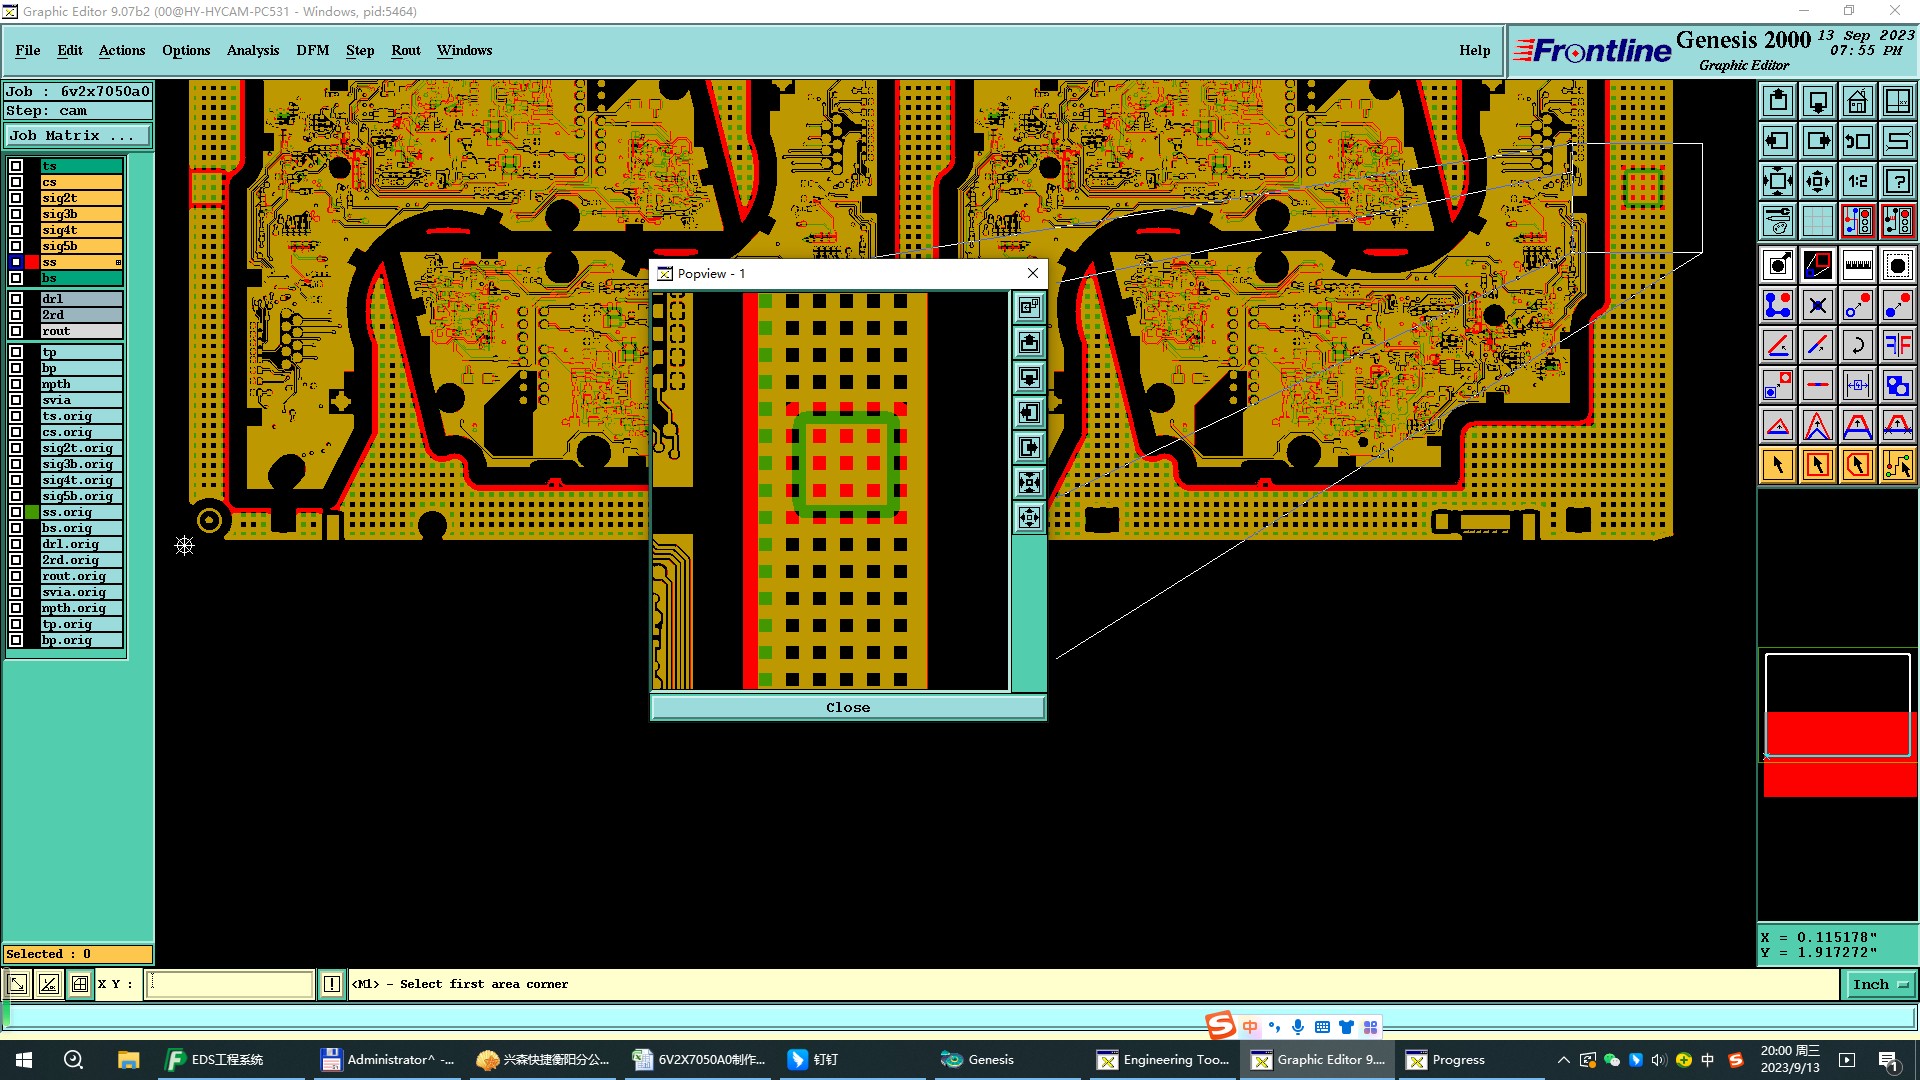Open the Windows menu
1920x1080 pixels.
(x=464, y=50)
